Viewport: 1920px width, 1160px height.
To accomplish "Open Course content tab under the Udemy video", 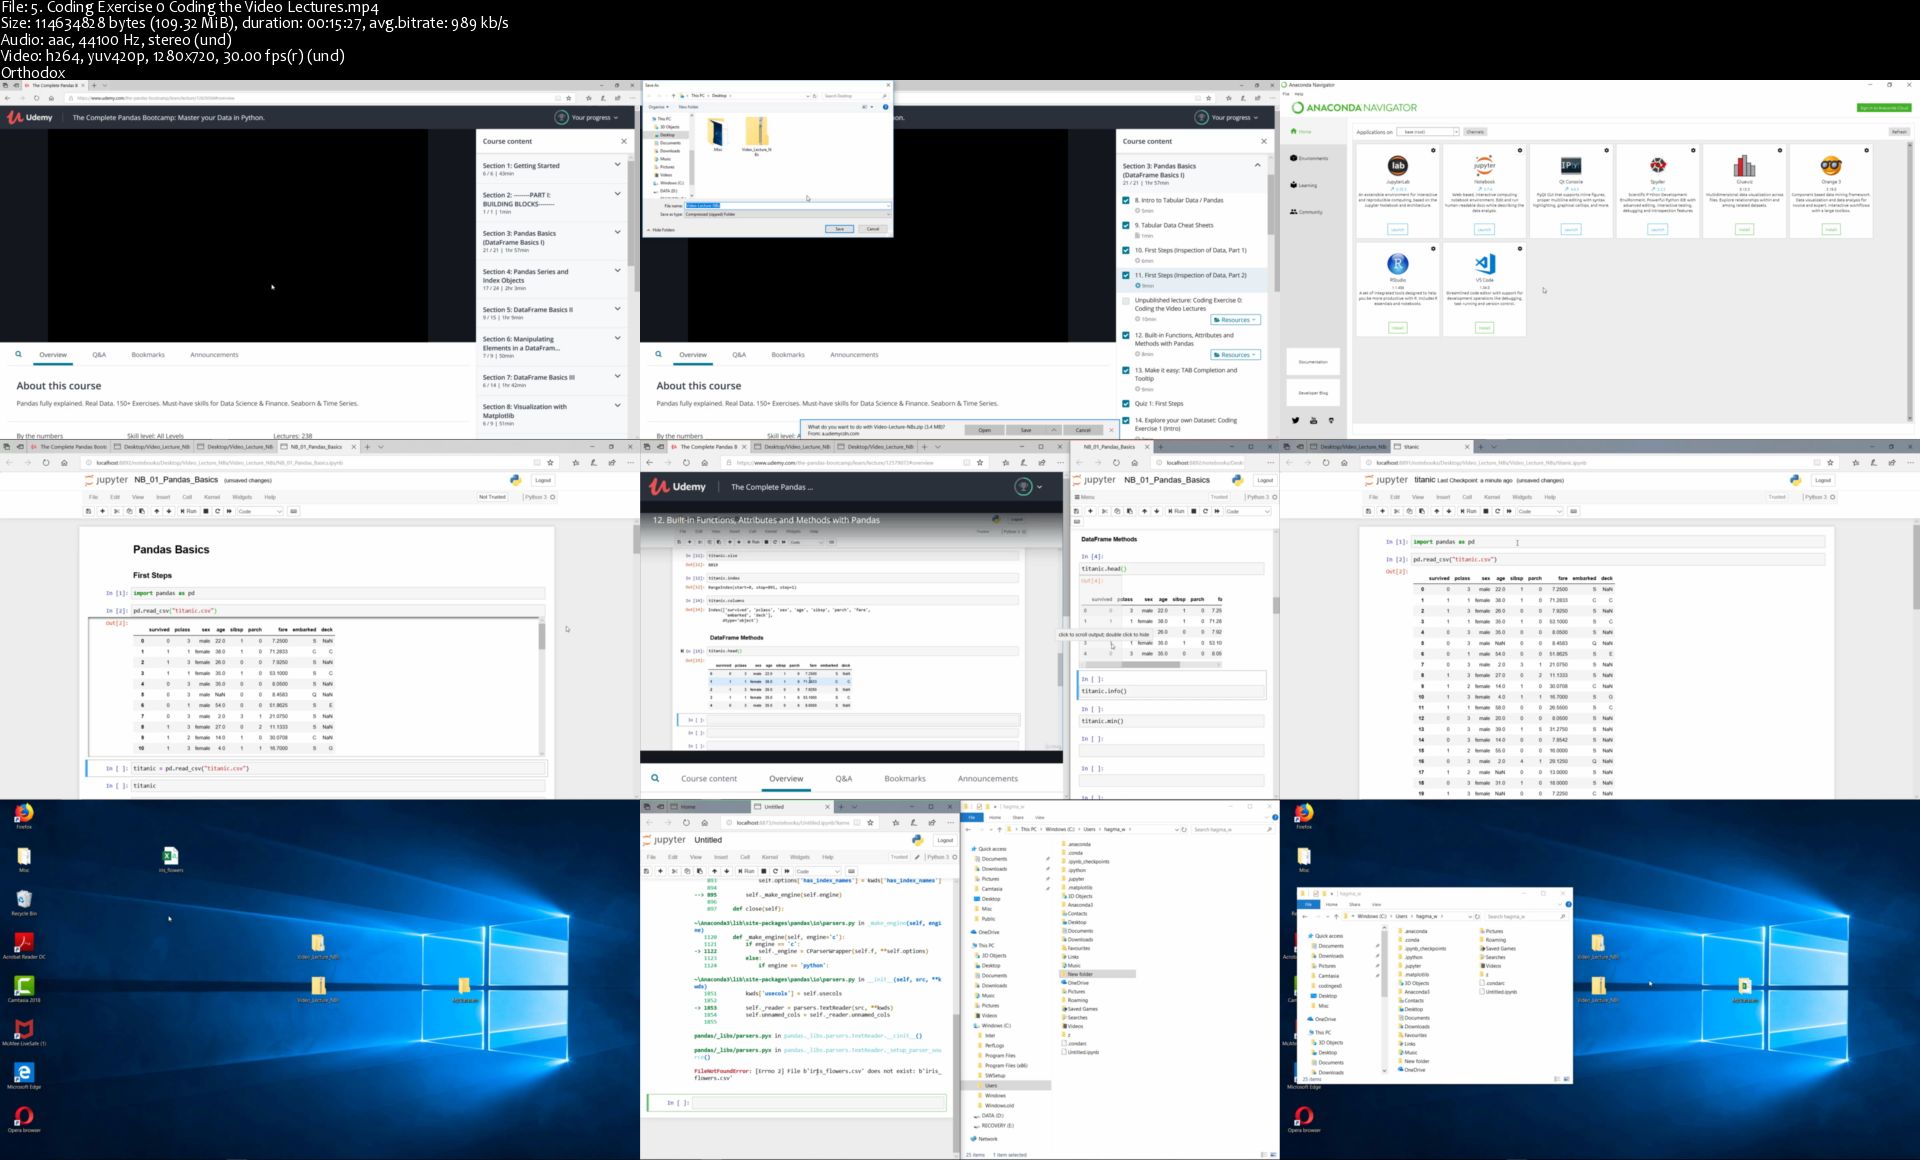I will pos(709,778).
